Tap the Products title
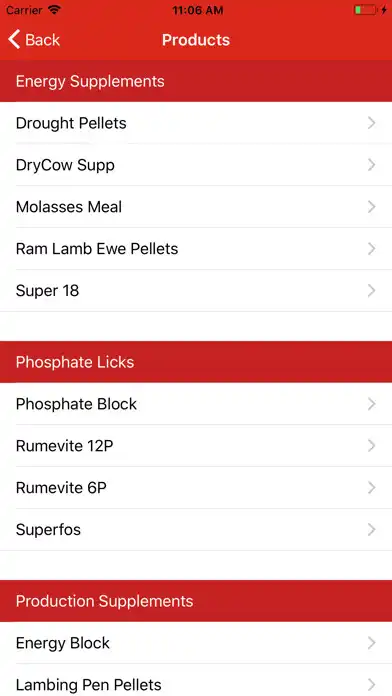The width and height of the screenshot is (392, 696). [196, 40]
